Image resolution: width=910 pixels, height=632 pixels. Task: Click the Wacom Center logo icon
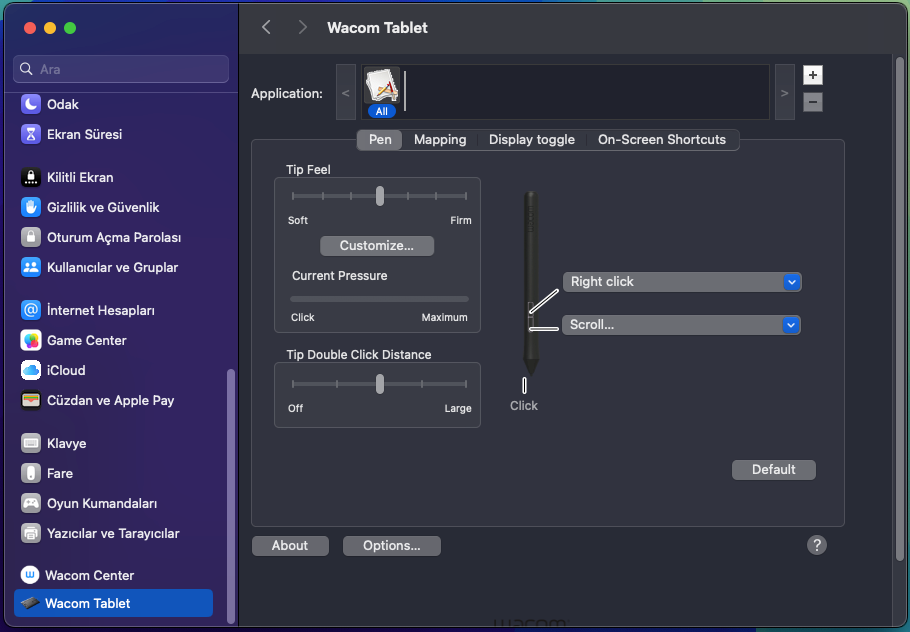30,575
